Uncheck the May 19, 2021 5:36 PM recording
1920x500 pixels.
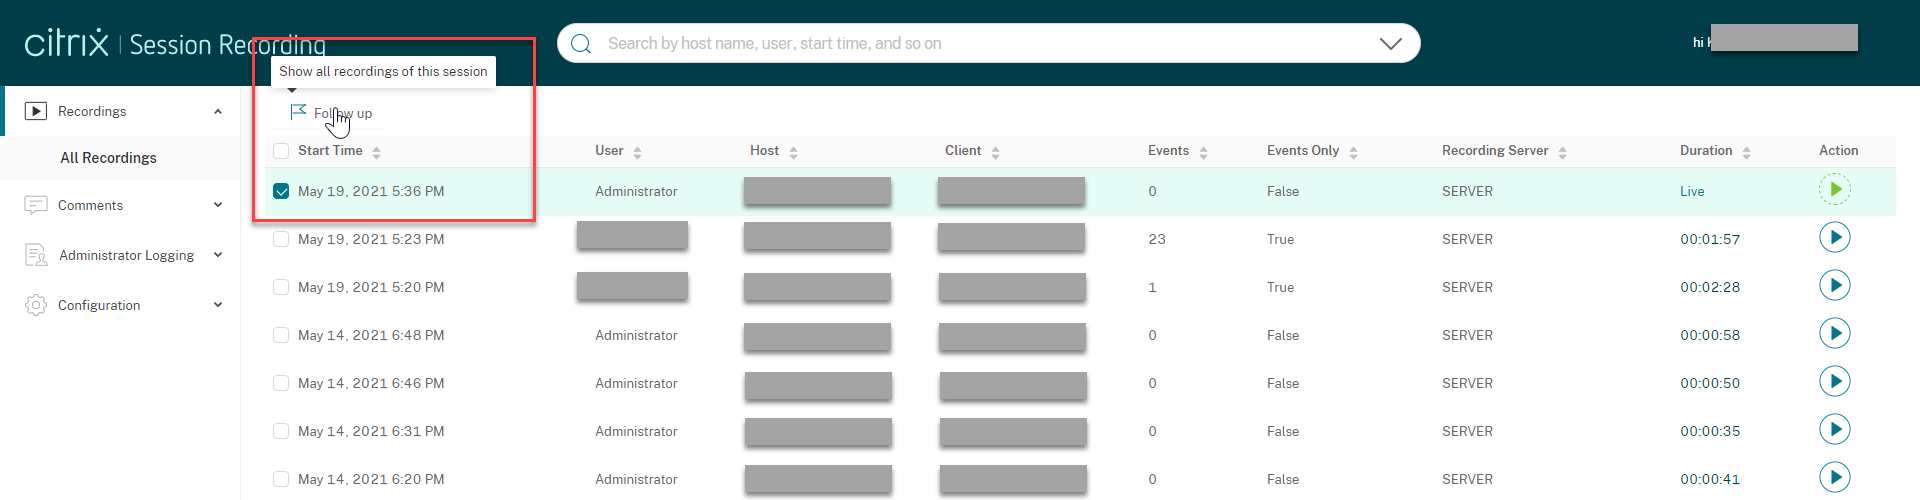(281, 191)
